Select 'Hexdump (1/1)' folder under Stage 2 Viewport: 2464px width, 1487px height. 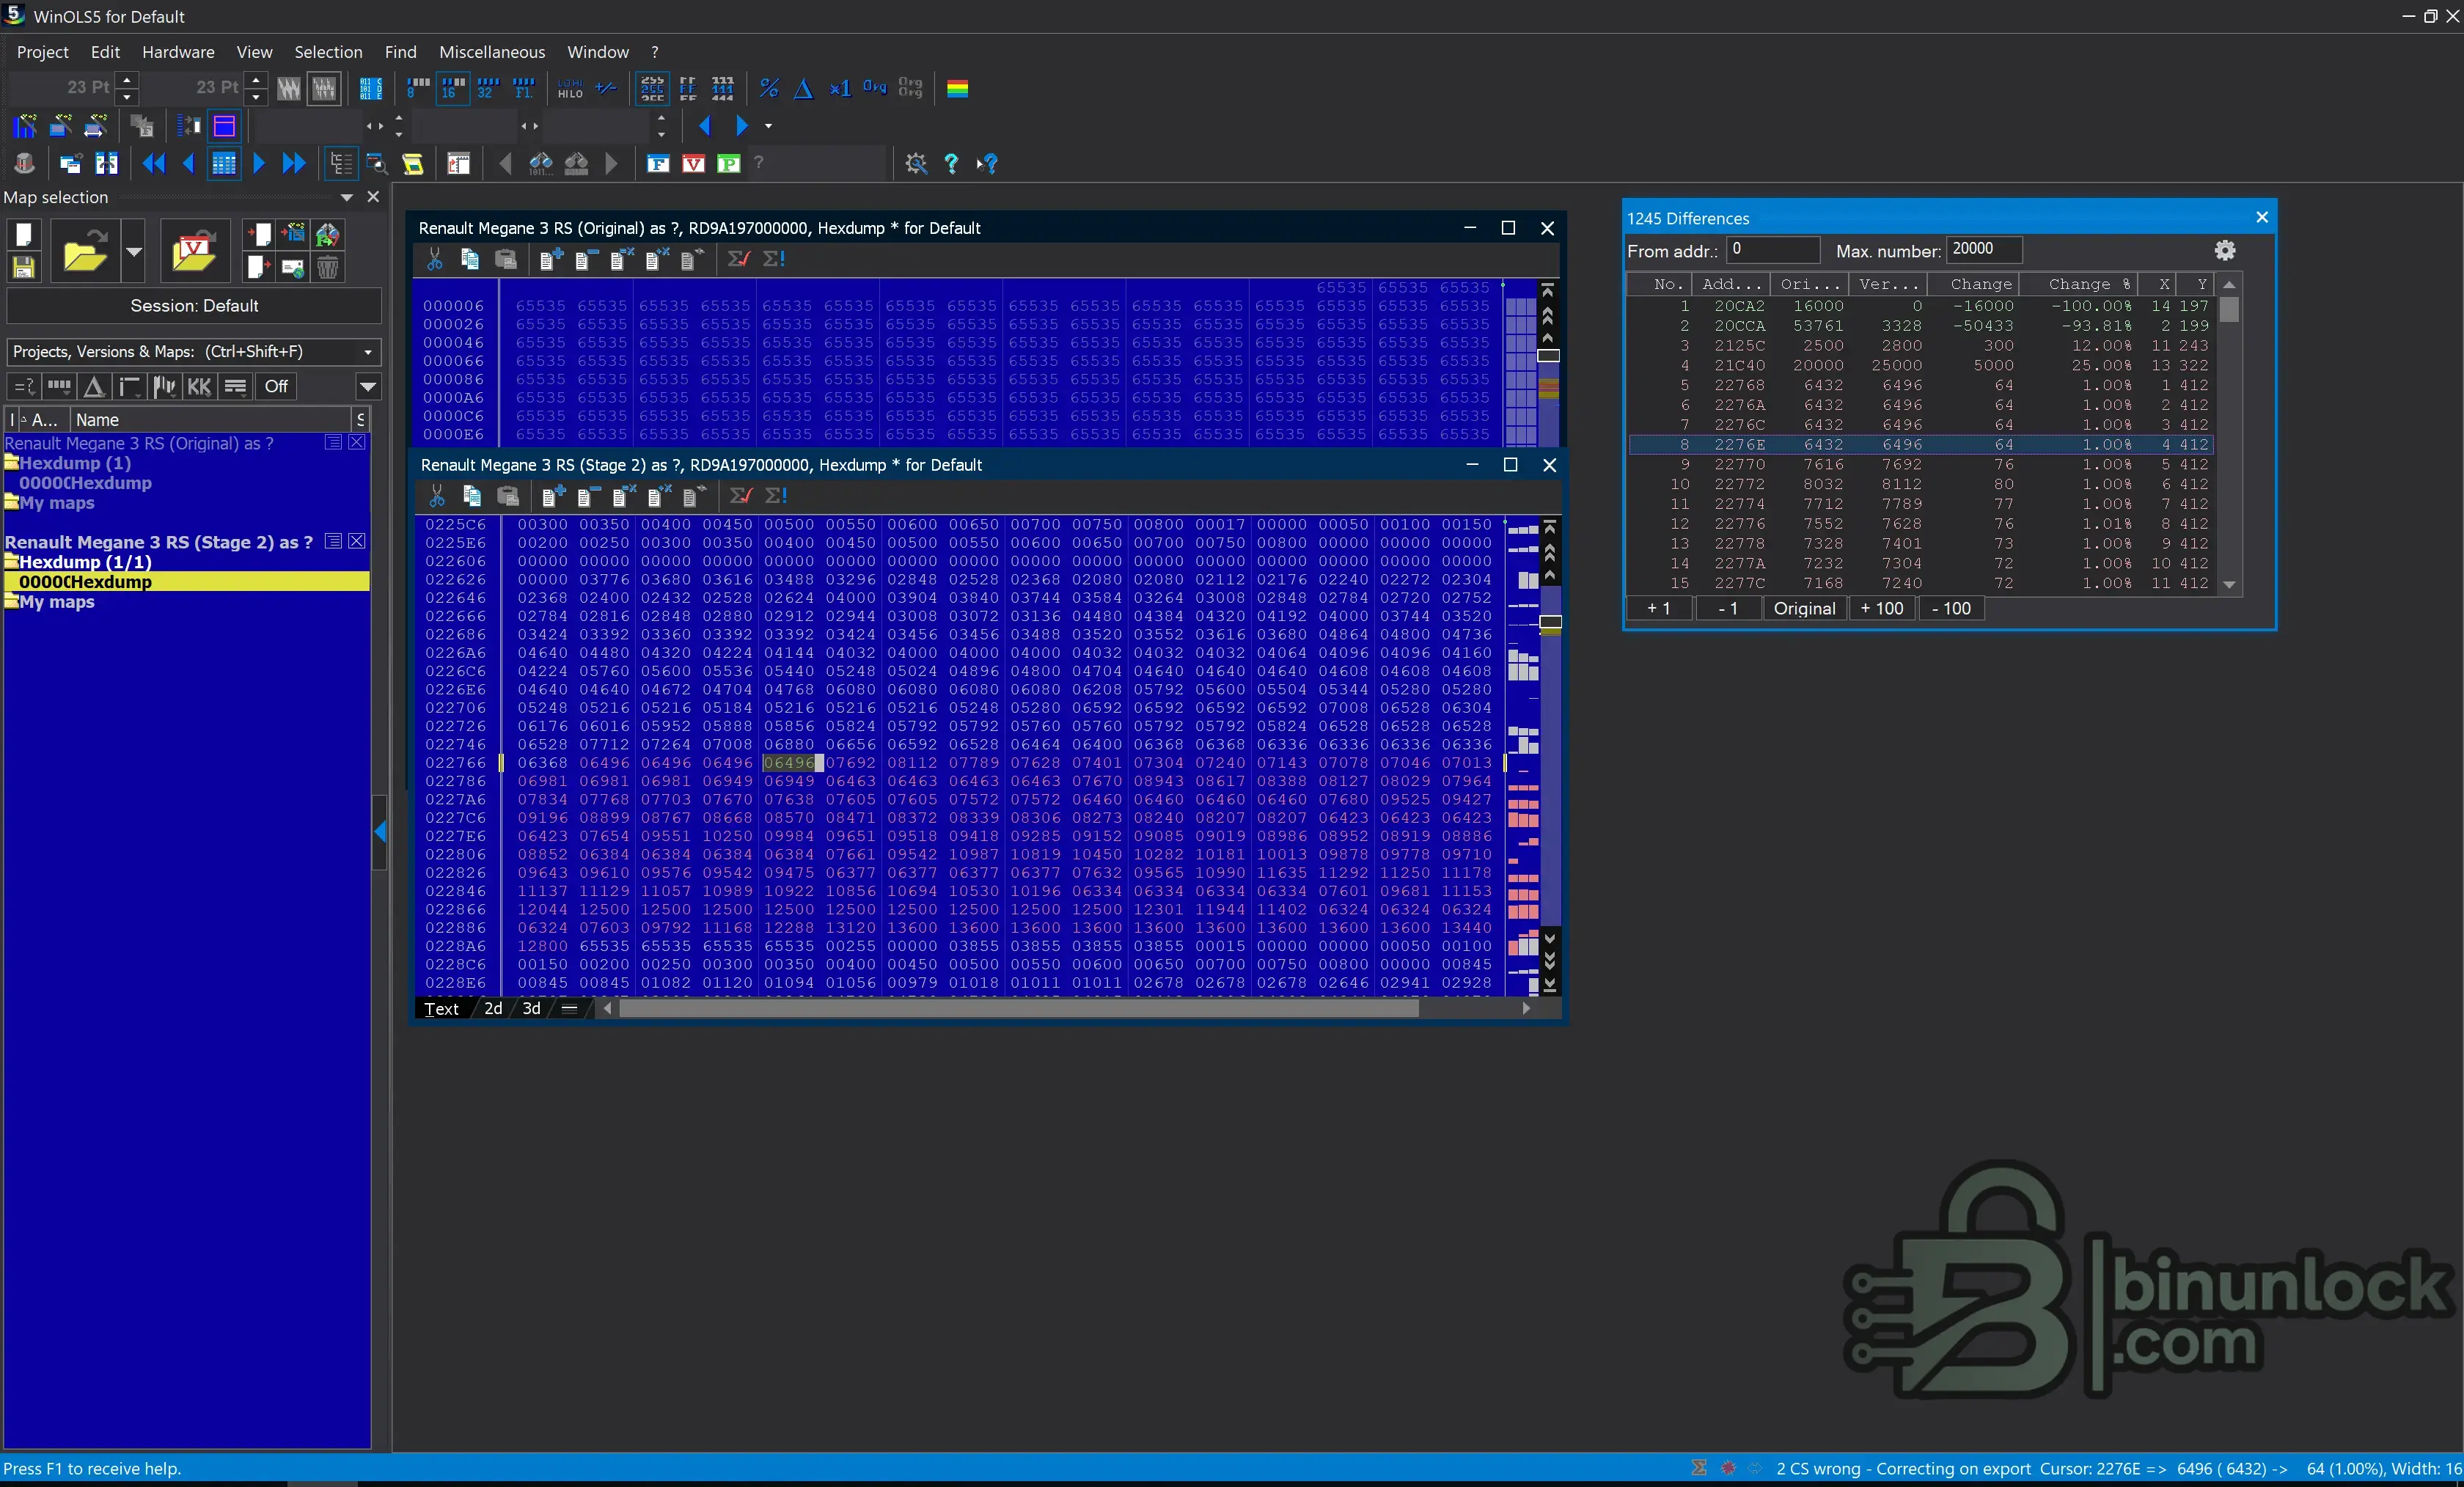85,562
